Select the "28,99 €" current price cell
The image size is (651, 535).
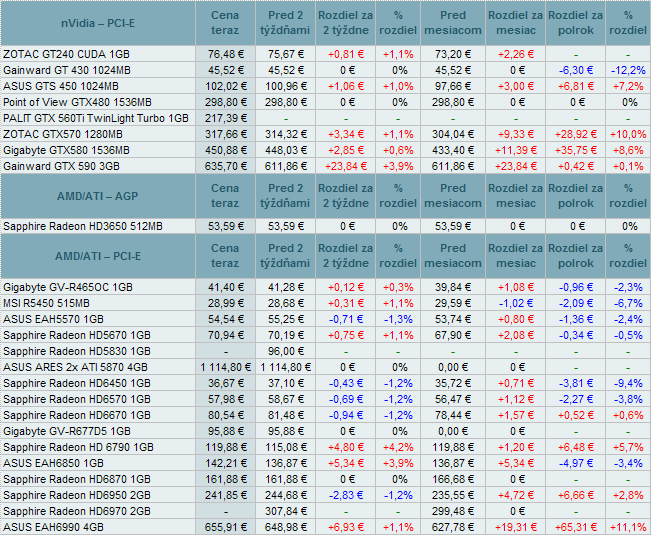pyautogui.click(x=226, y=303)
